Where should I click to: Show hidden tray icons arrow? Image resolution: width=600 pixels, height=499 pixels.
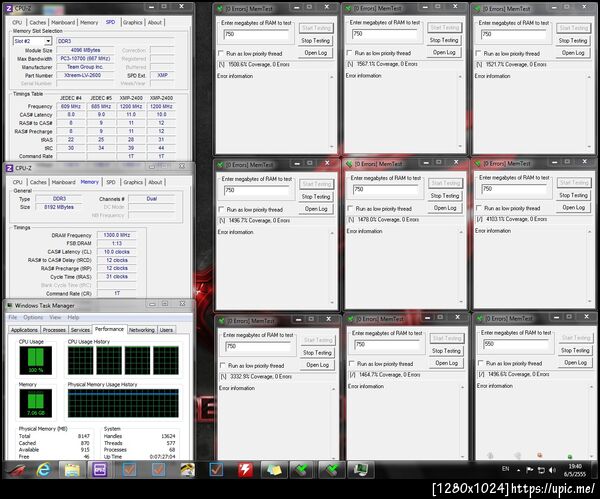(518, 470)
